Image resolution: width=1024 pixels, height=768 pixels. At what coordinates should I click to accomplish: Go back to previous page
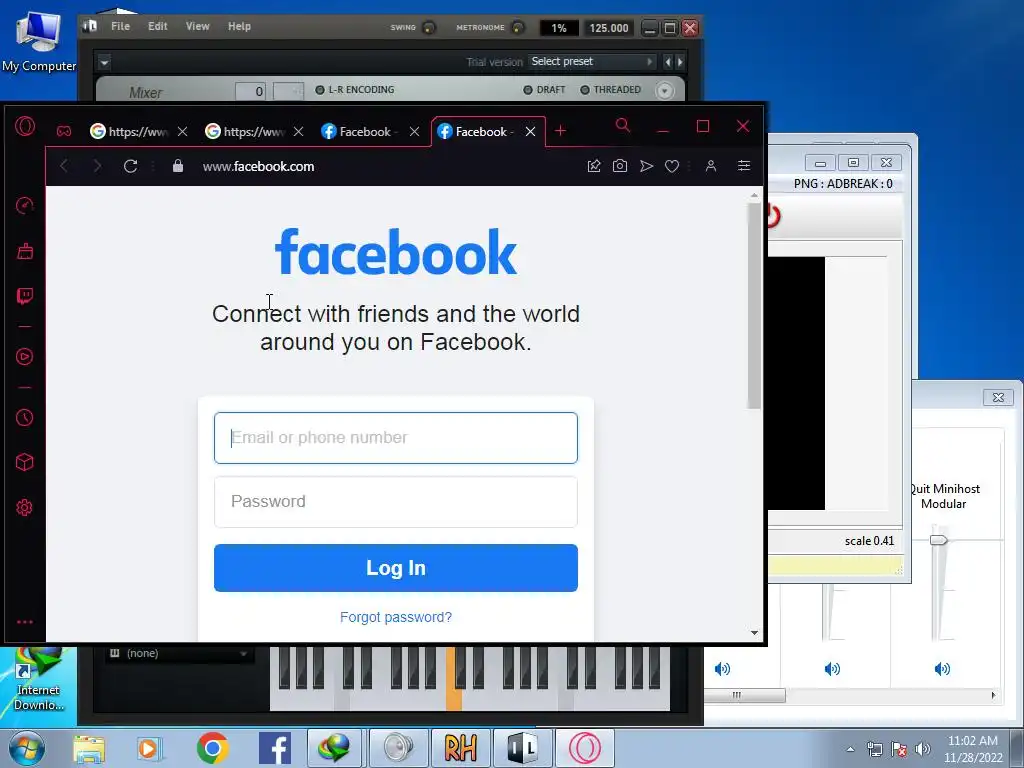64,167
